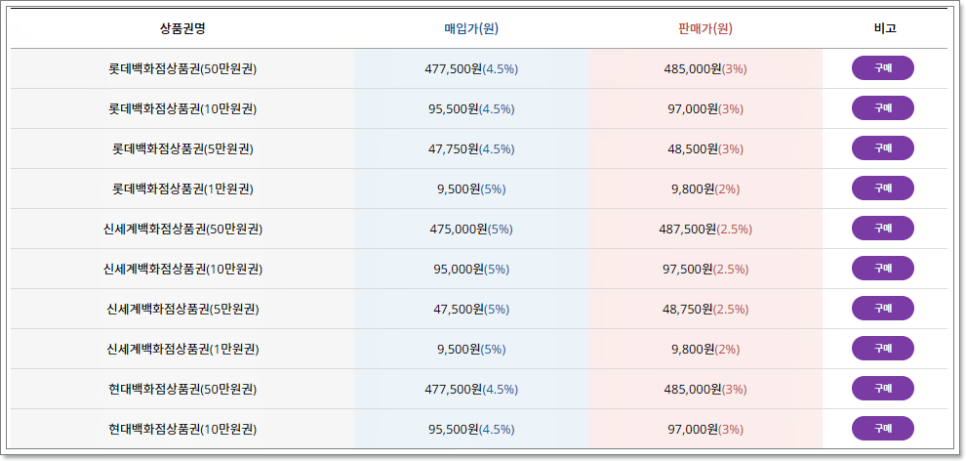Click 판매가 97,000원 in 롯데 10만원권 row

tap(705, 109)
